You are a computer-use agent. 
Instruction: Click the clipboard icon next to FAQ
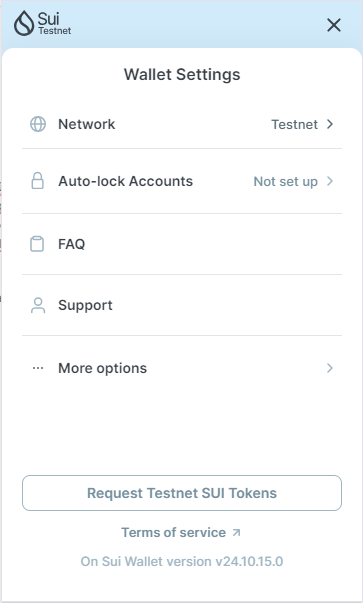pos(37,244)
